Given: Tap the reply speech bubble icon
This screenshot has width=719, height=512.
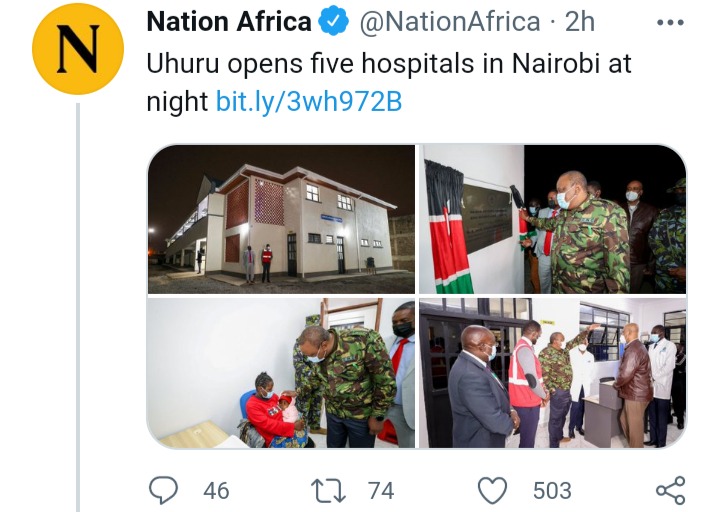Looking at the screenshot, I should pyautogui.click(x=164, y=490).
